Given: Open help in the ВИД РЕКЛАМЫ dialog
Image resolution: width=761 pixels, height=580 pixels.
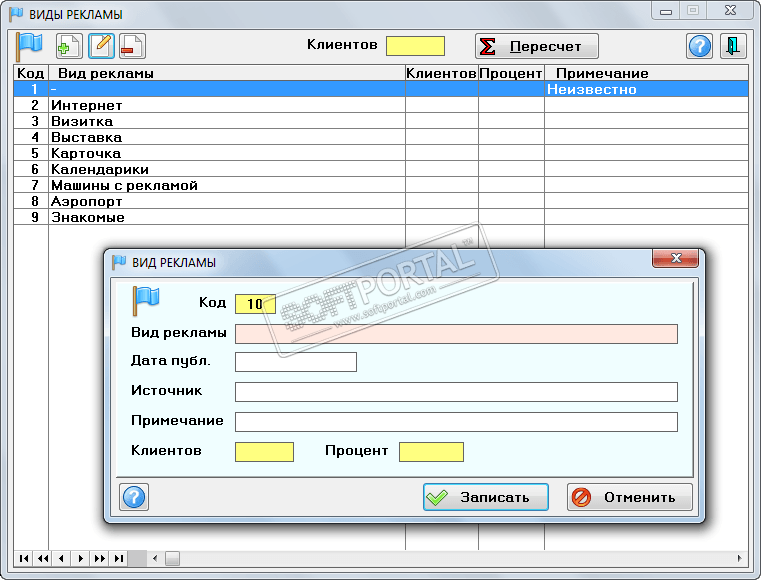Looking at the screenshot, I should click(134, 497).
